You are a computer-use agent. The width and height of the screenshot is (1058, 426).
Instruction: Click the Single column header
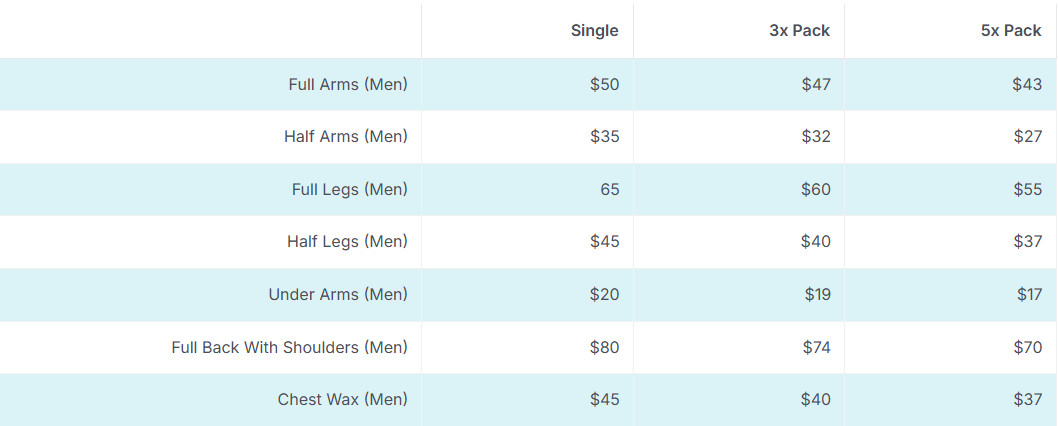(594, 30)
